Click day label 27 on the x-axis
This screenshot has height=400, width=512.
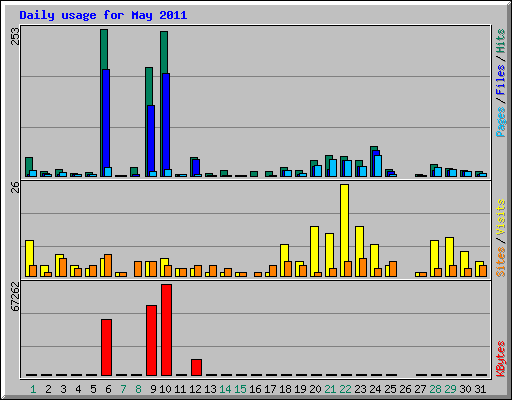(x=420, y=389)
